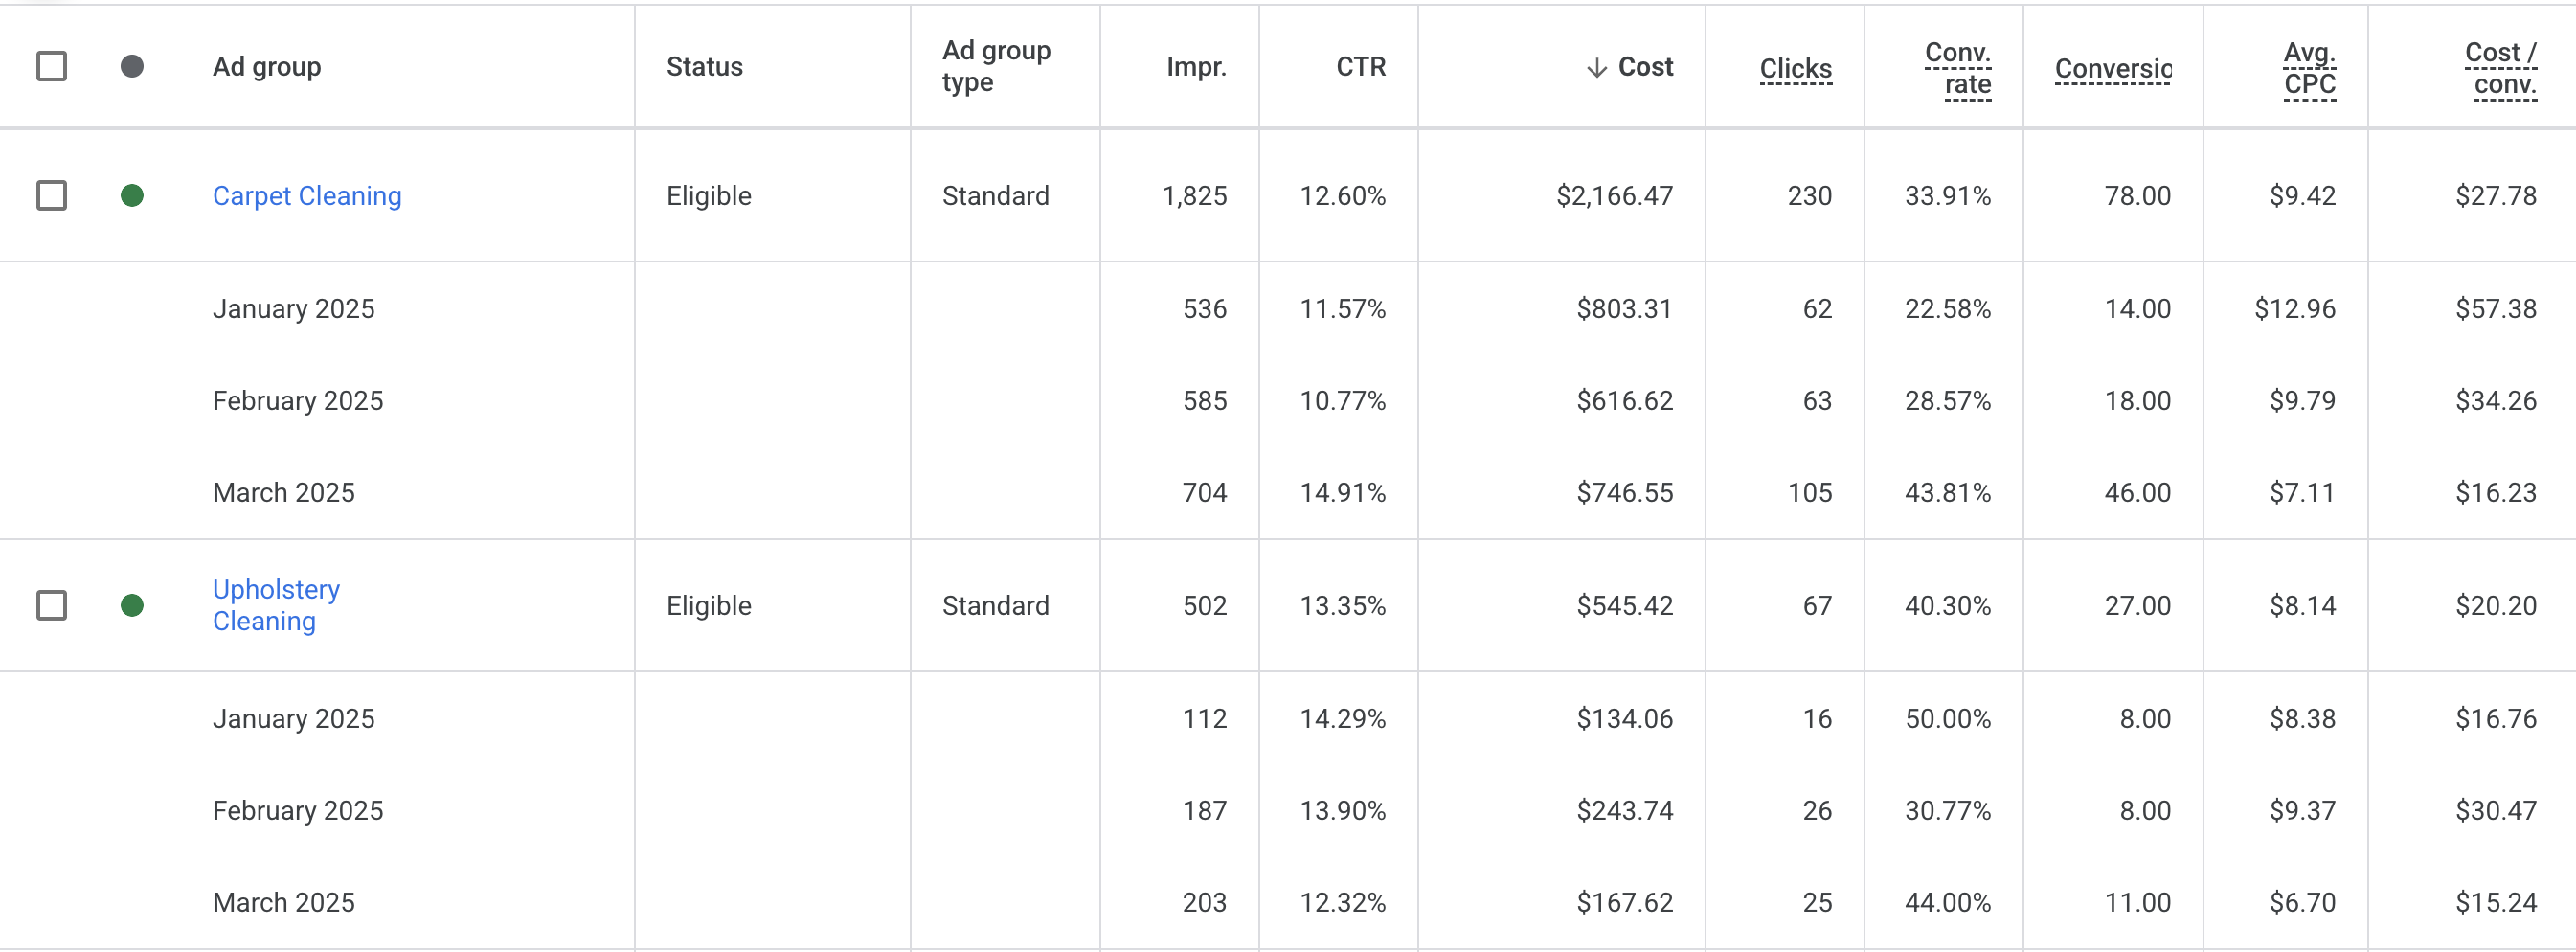Image resolution: width=2576 pixels, height=952 pixels.
Task: Click the green status dot for Upholstery Cleaning
Action: pyautogui.click(x=132, y=605)
